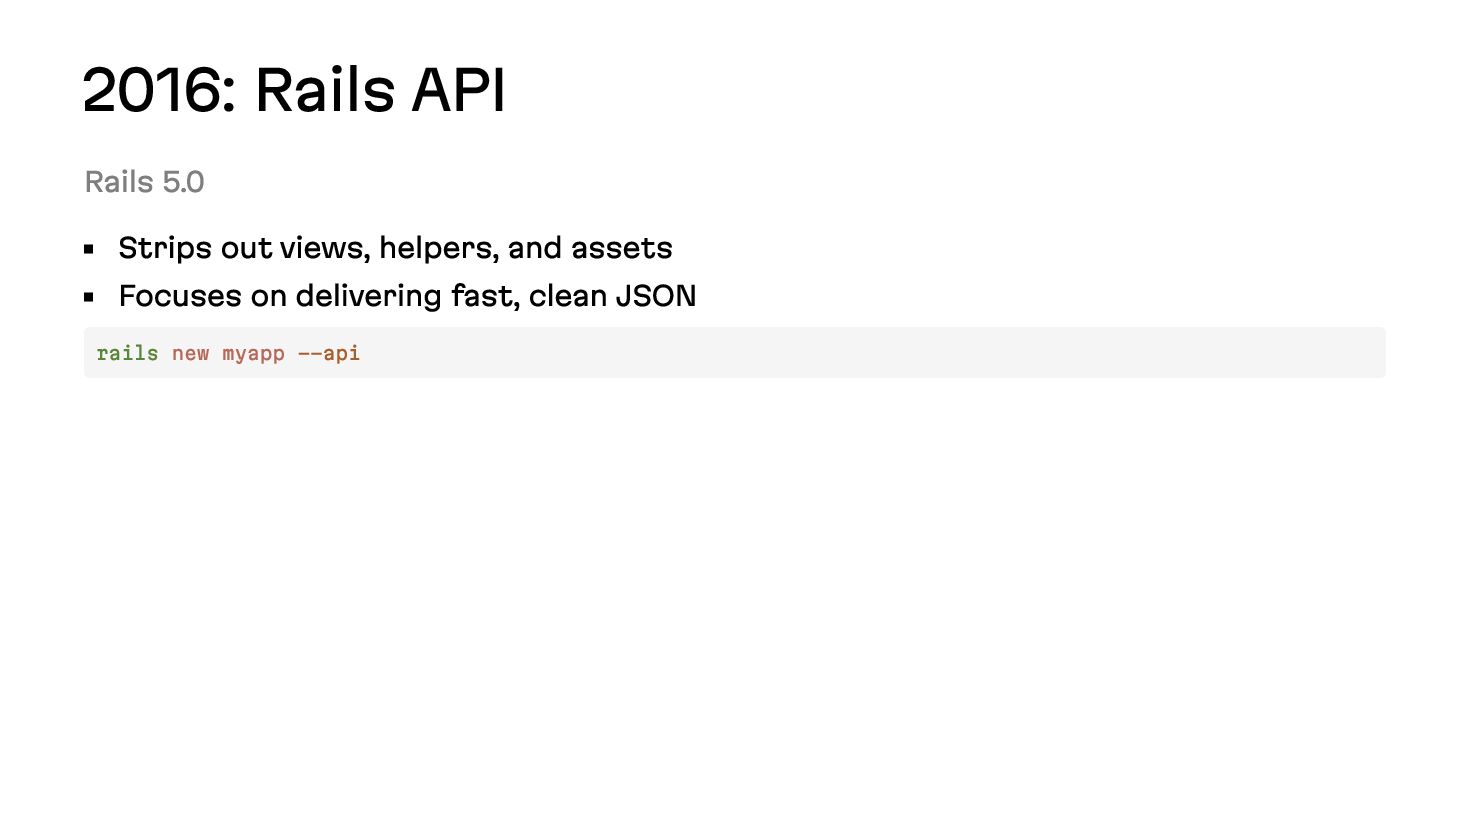The image size is (1470, 828).
Task: Click the "2016: Rails API" slide title
Action: point(294,90)
